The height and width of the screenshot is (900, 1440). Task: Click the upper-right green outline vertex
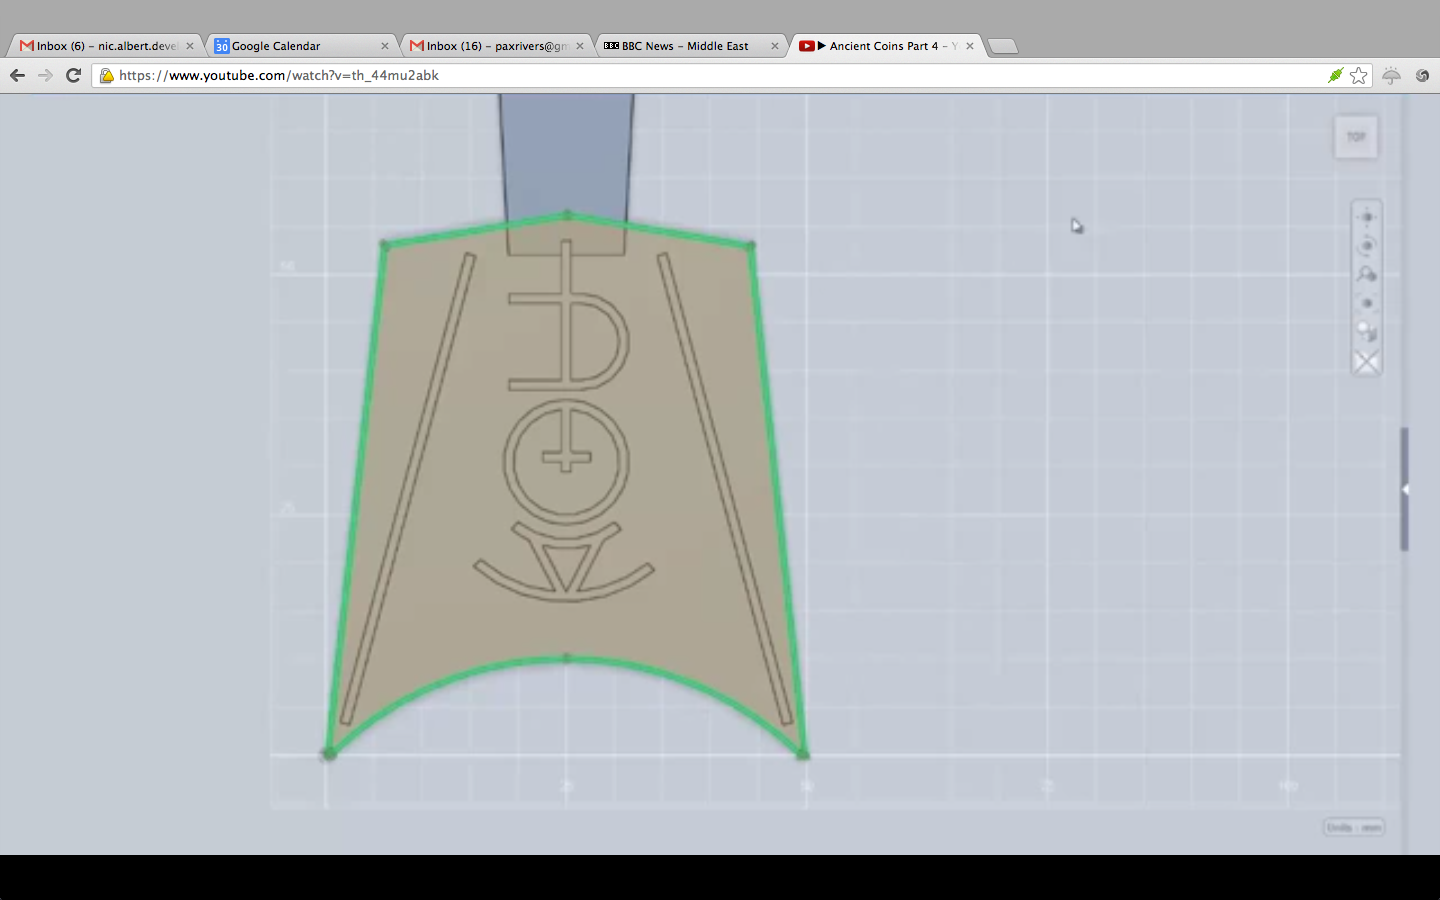coord(750,245)
